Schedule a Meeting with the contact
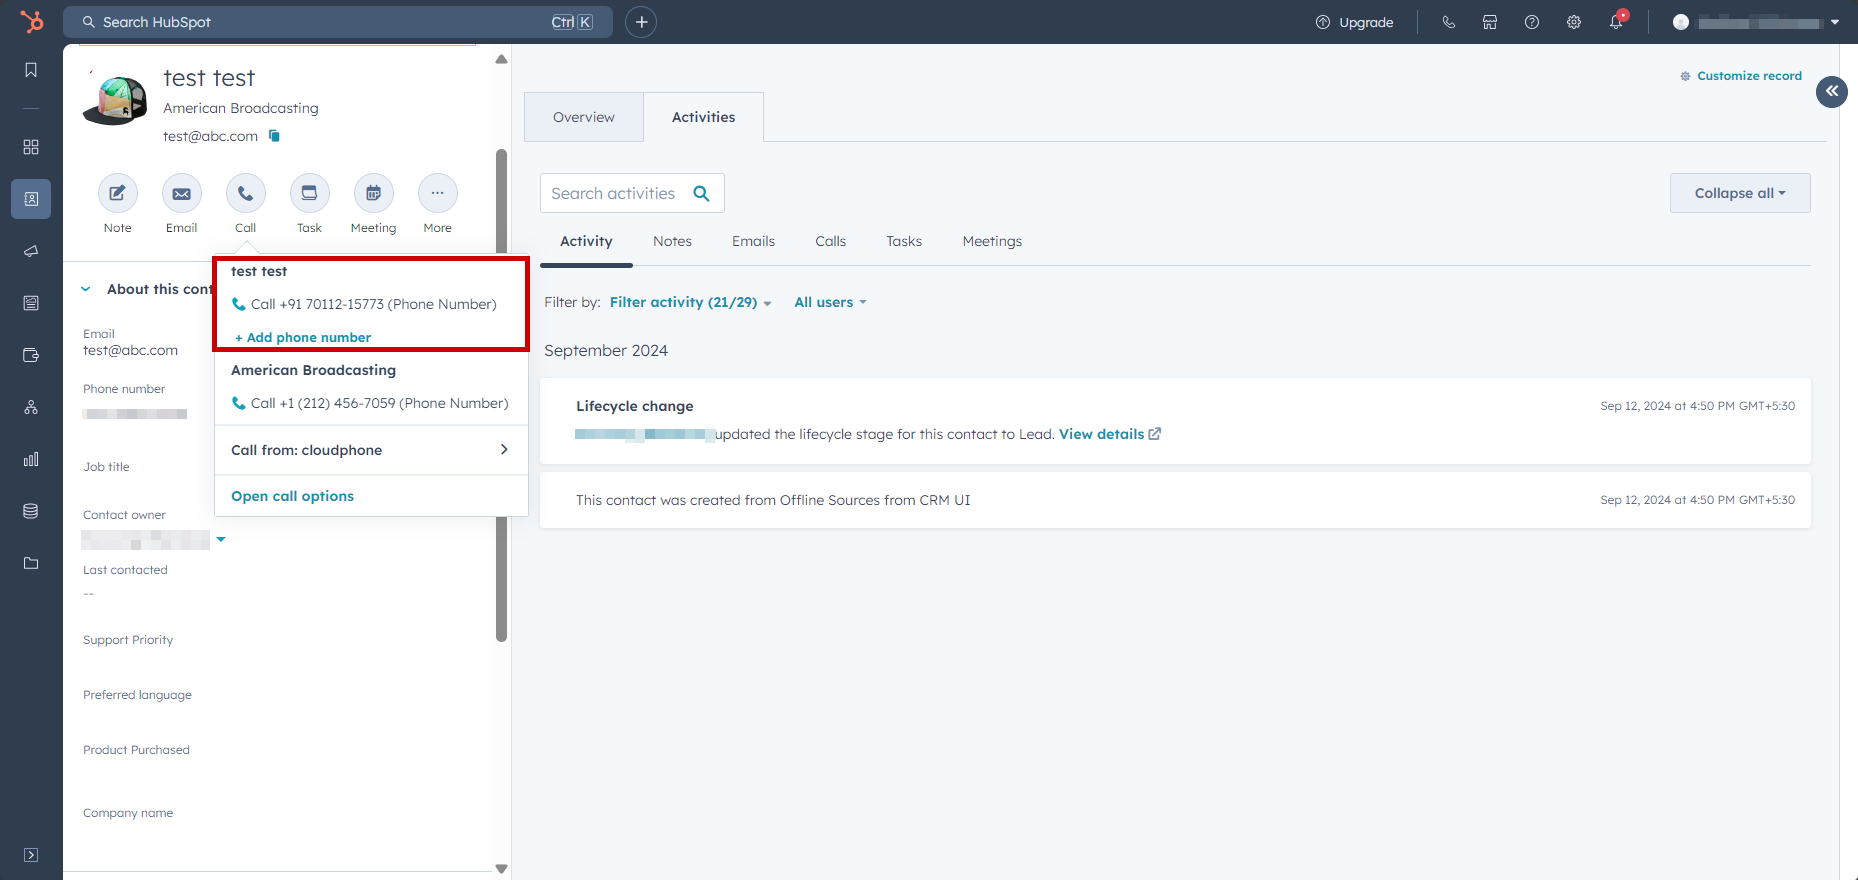Screen dimensions: 1858x880 pyautogui.click(x=374, y=193)
